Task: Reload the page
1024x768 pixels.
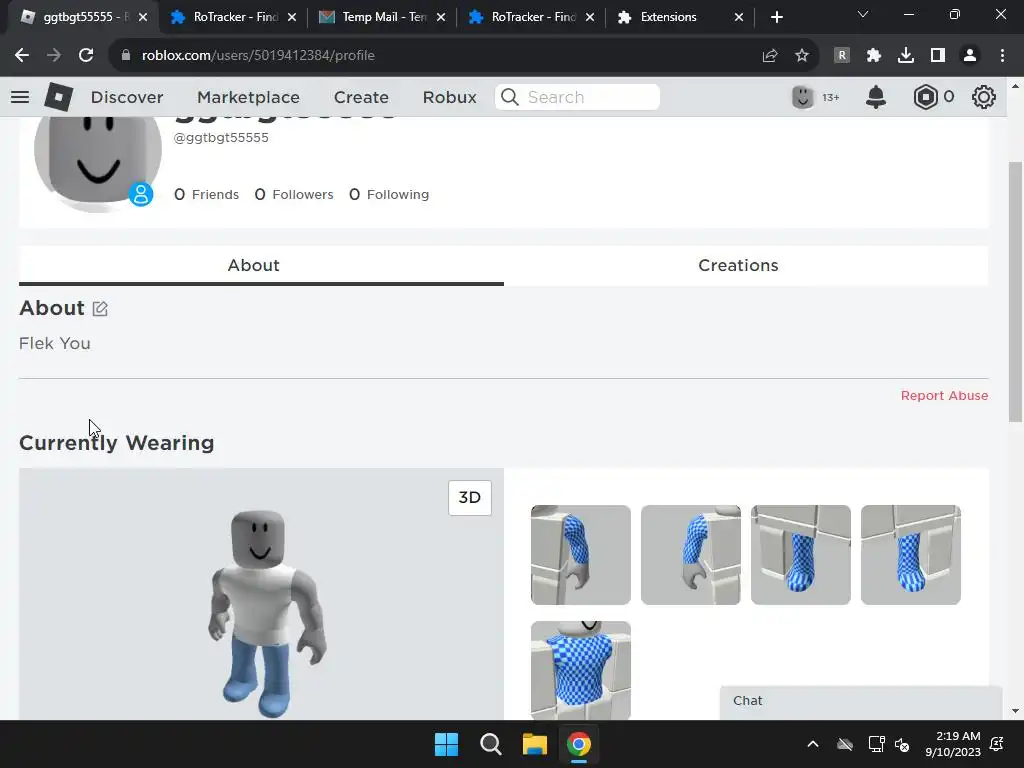Action: pos(86,56)
